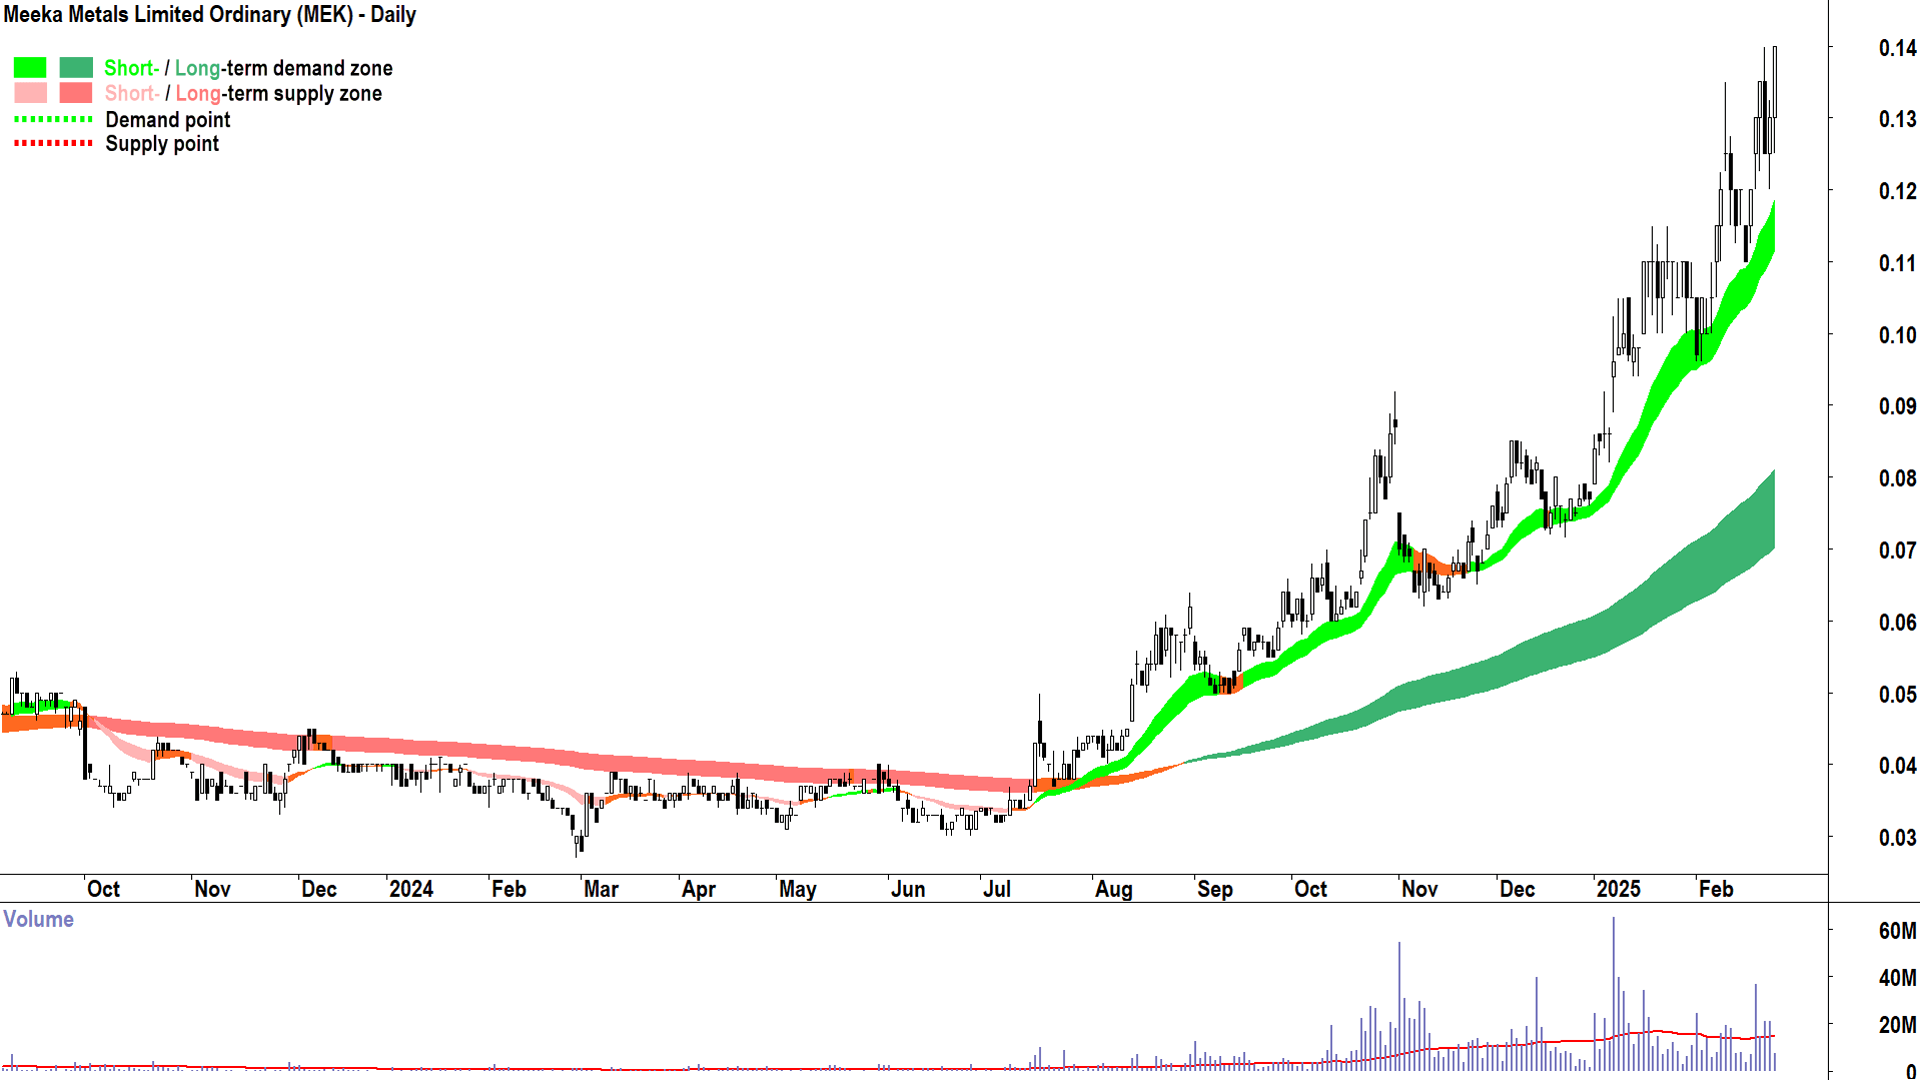This screenshot has width=1920, height=1080.
Task: Click the long-term supply zone red swatch
Action: point(76,93)
